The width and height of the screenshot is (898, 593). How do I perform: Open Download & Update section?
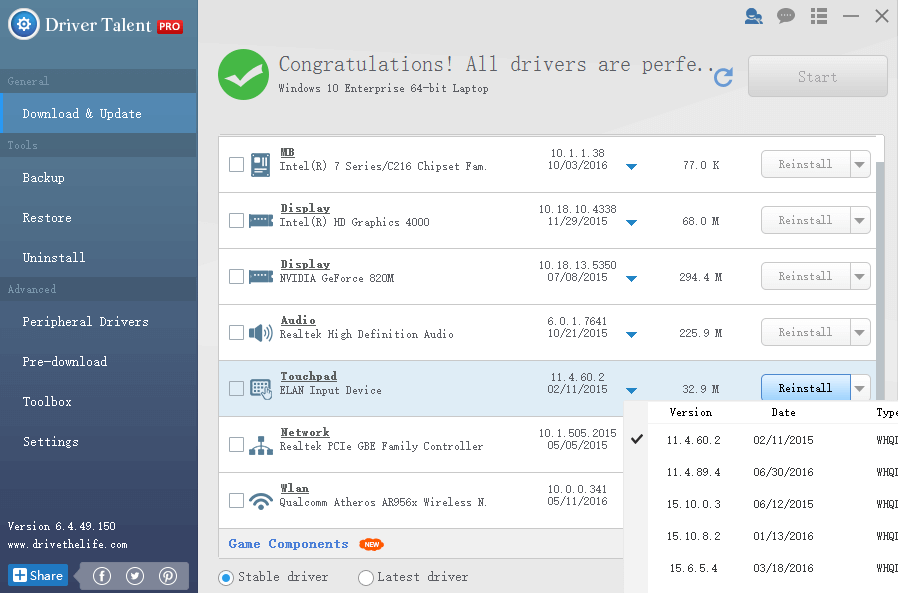pyautogui.click(x=99, y=113)
